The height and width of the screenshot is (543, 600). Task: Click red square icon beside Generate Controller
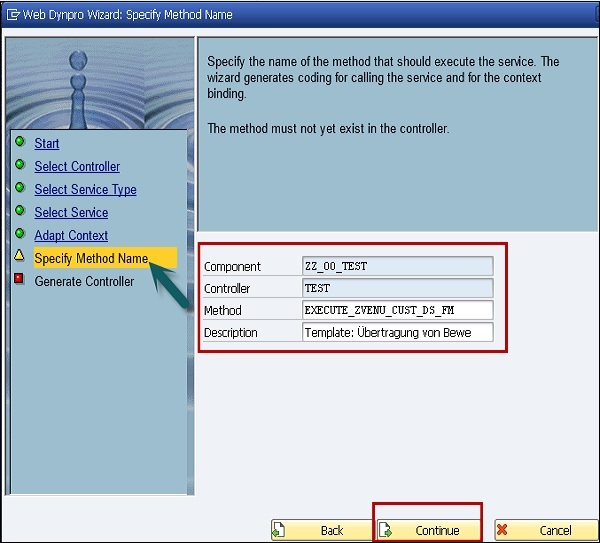(x=19, y=279)
